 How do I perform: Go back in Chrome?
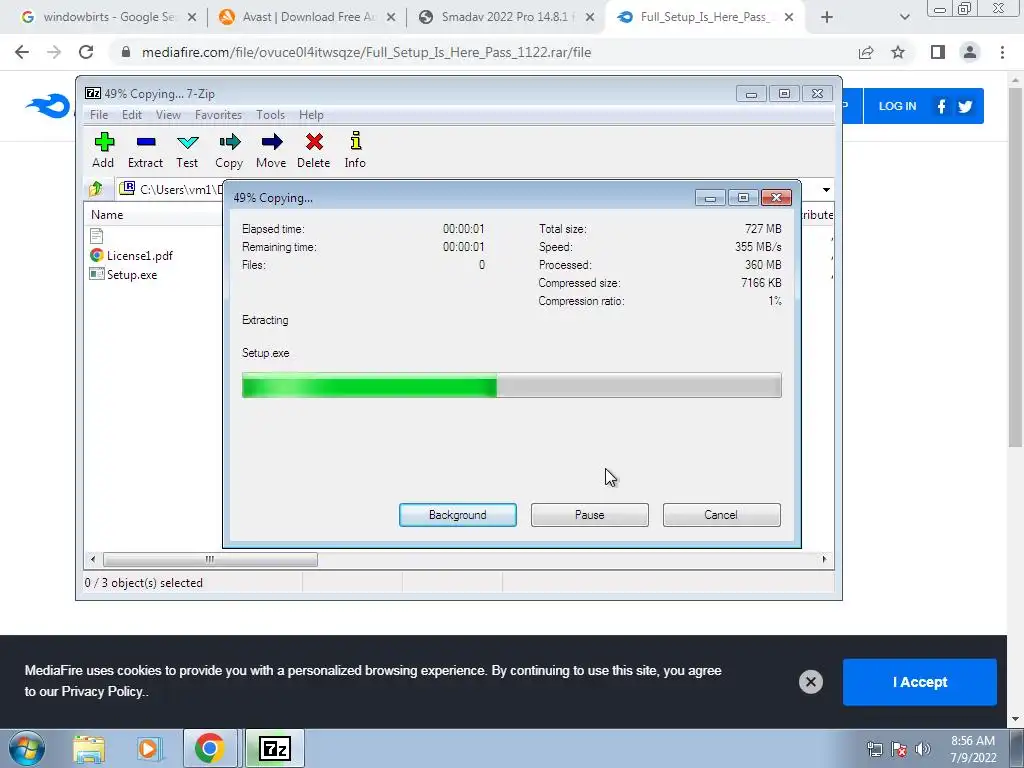tap(22, 52)
